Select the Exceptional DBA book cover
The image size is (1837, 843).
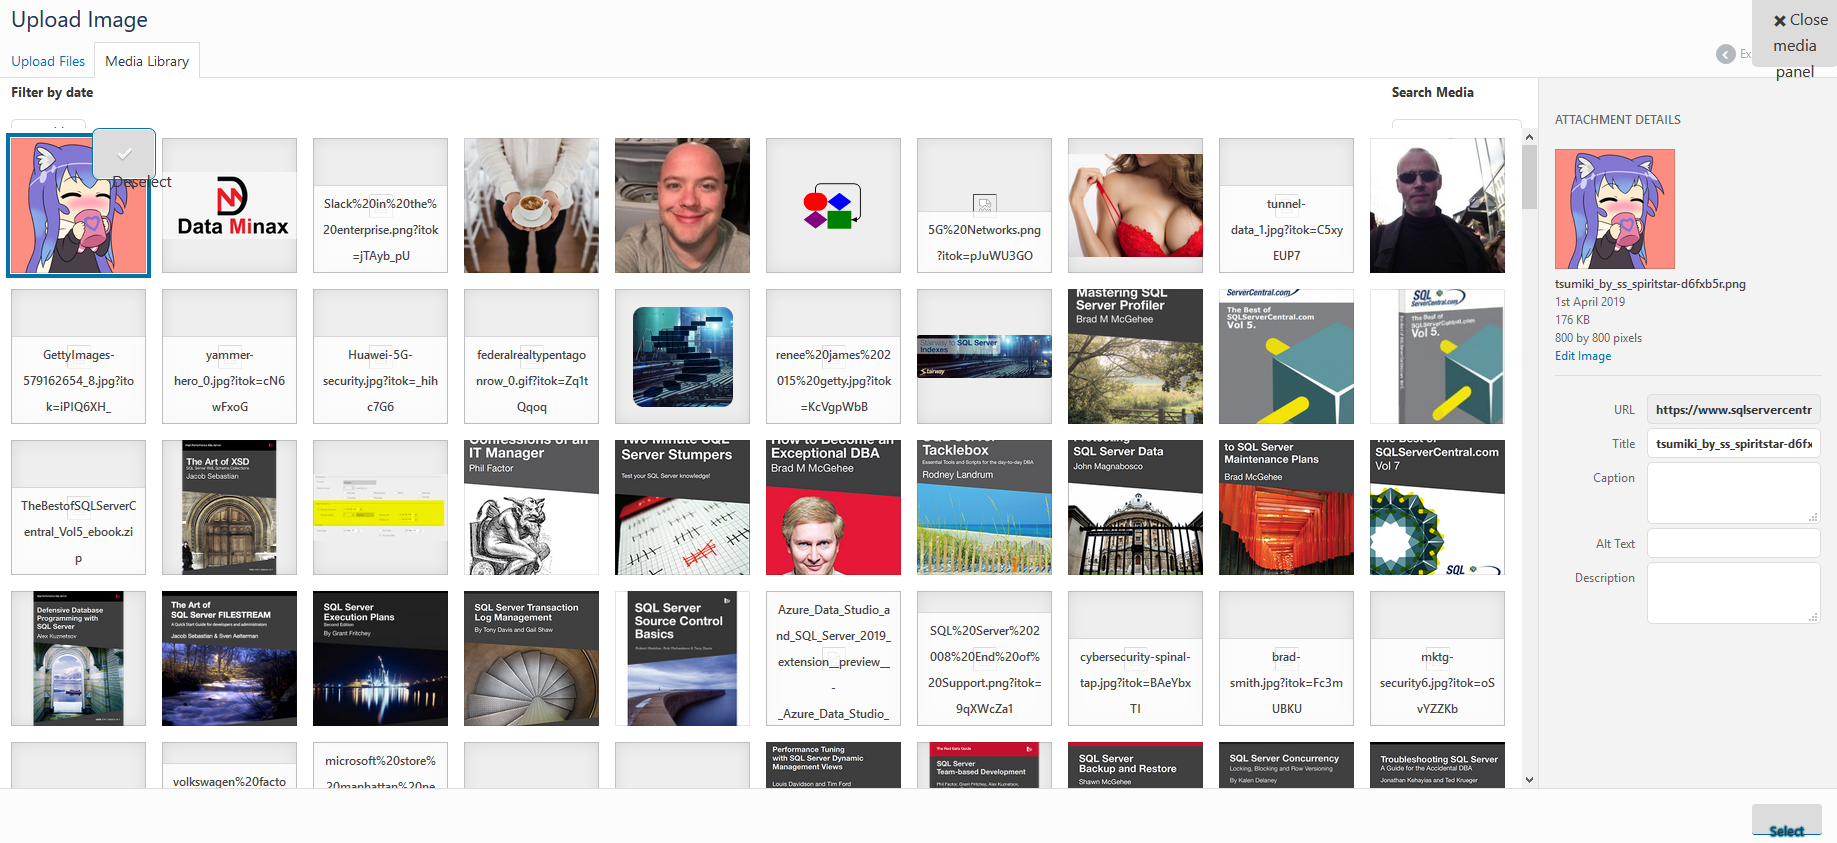(x=834, y=508)
